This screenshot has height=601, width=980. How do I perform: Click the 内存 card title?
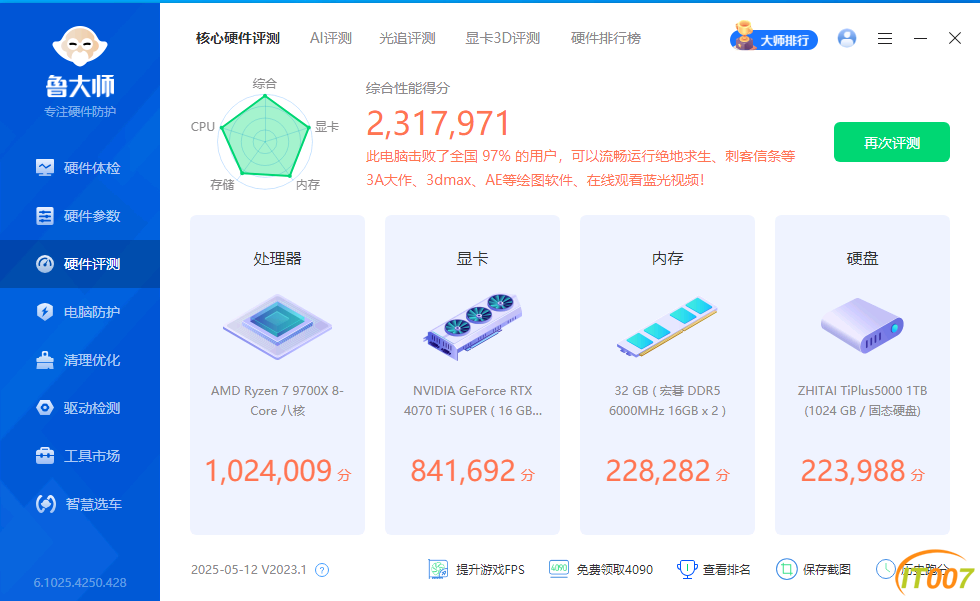668,259
